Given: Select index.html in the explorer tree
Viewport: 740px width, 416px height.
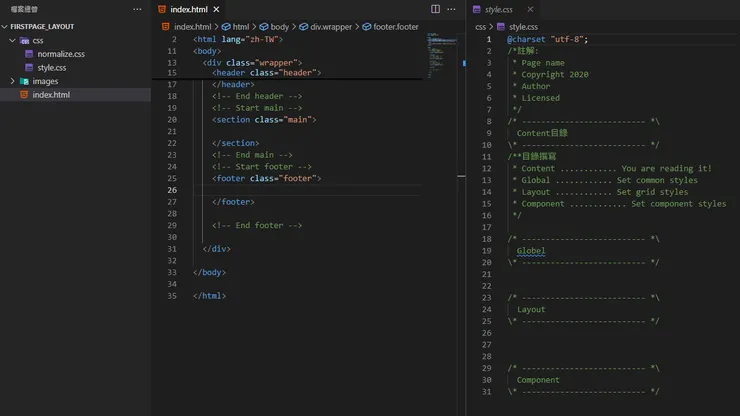Looking at the screenshot, I should pos(51,95).
